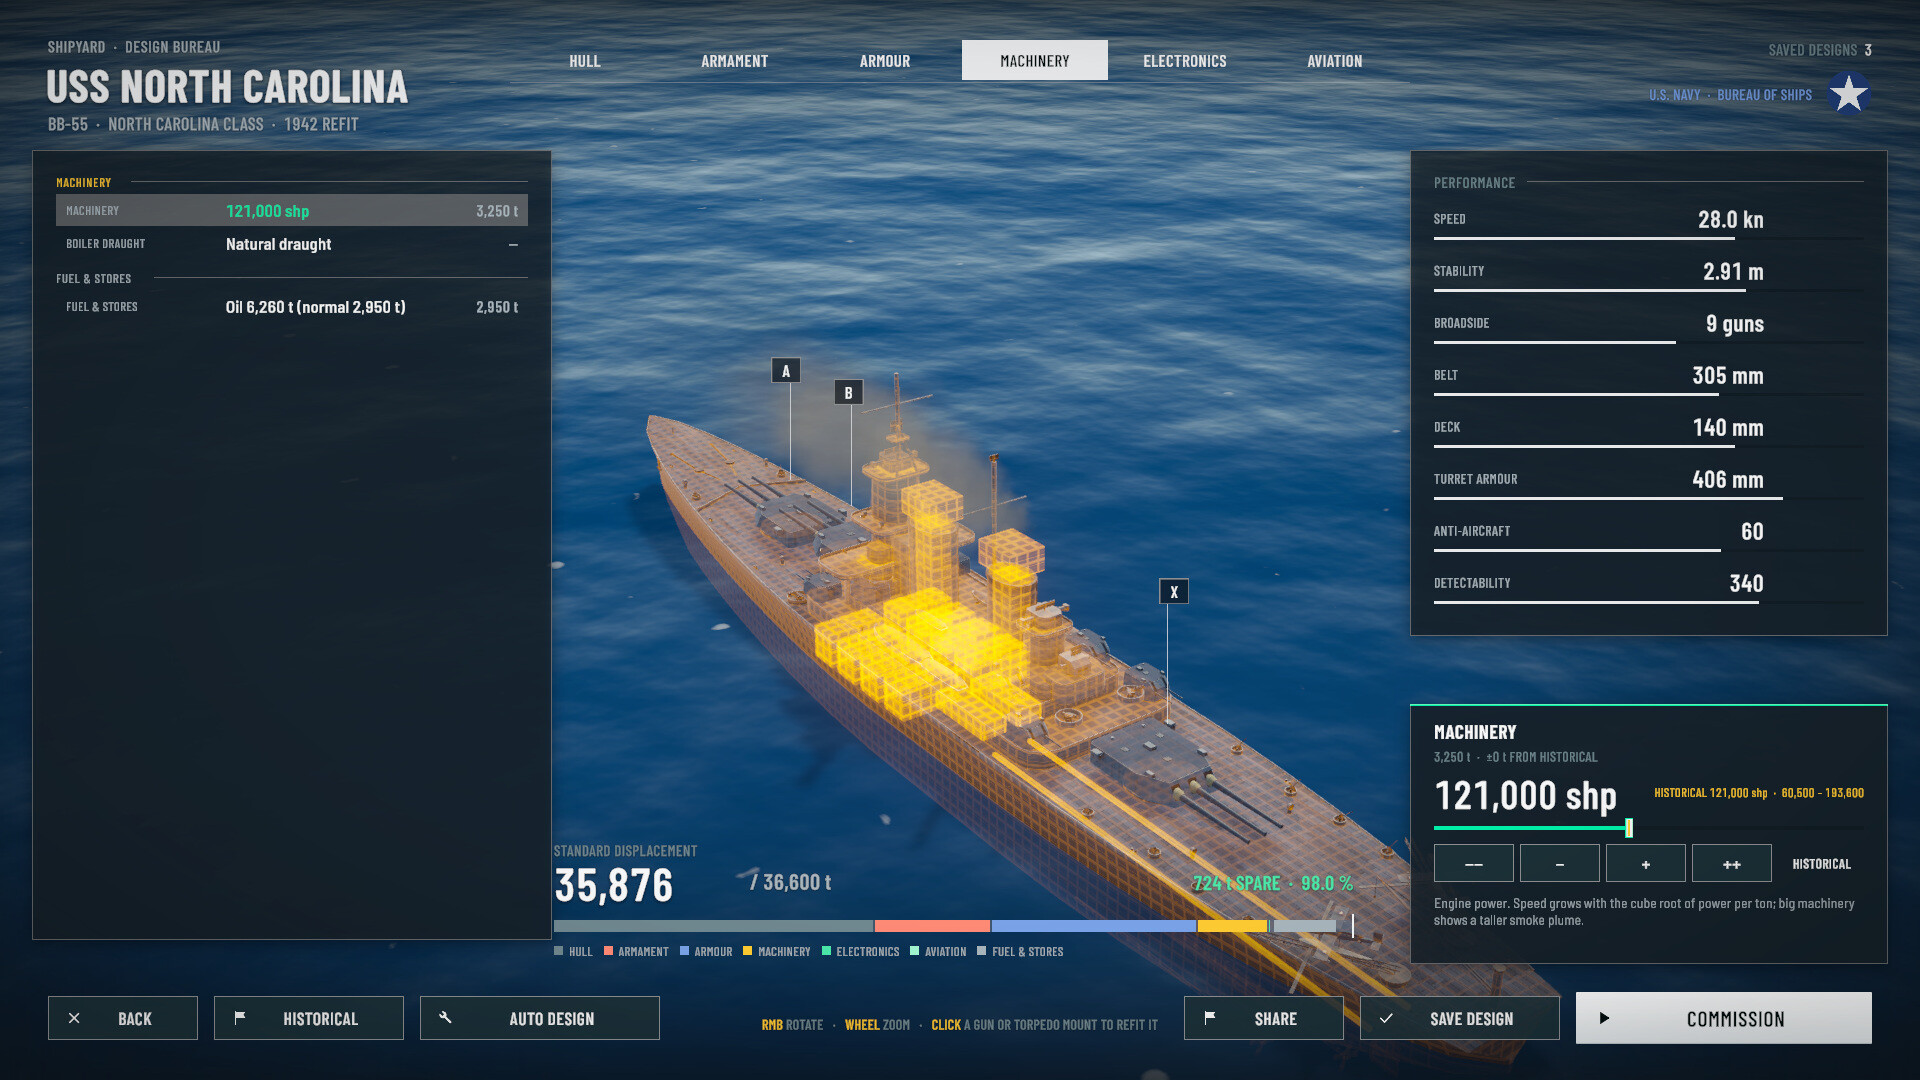Select the Machinery tab

point(1035,61)
